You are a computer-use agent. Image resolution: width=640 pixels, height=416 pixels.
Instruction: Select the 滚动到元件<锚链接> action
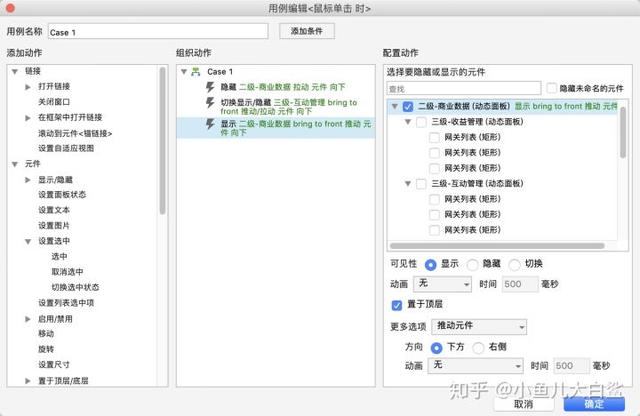75,133
